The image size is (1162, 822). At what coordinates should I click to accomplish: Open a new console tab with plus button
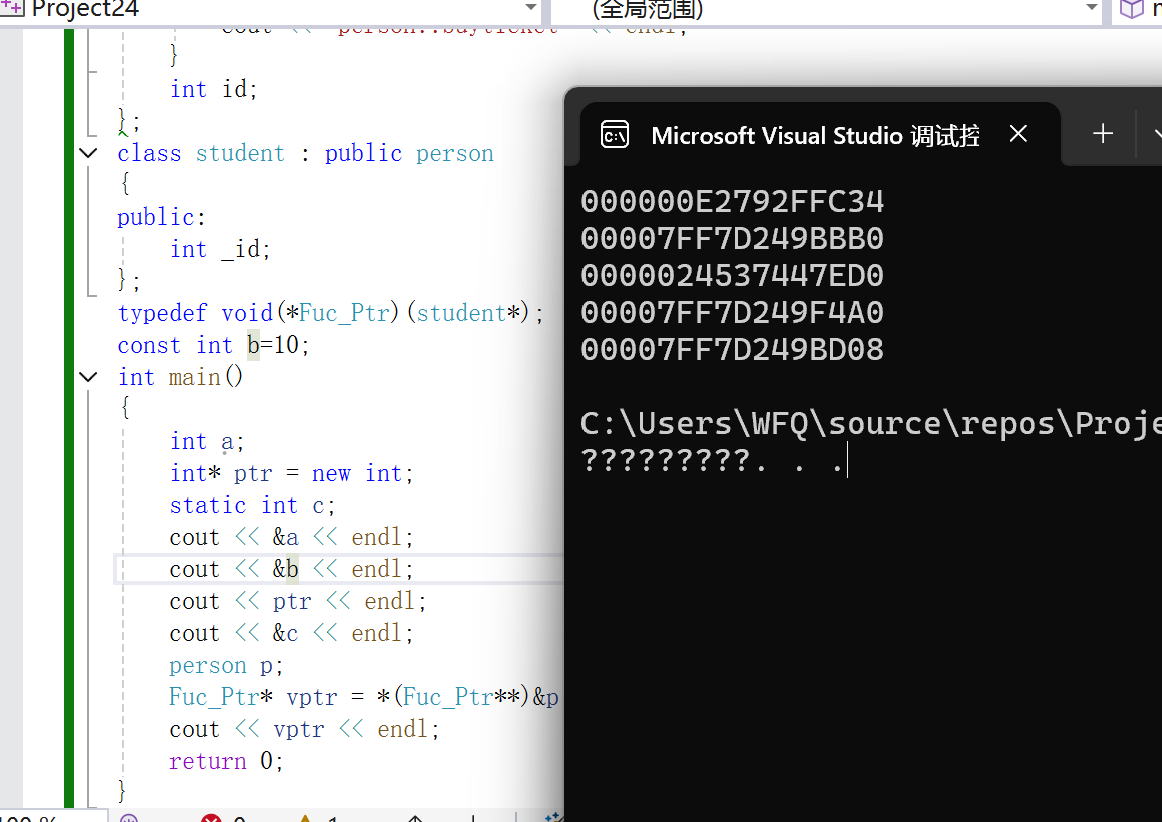pos(1103,134)
